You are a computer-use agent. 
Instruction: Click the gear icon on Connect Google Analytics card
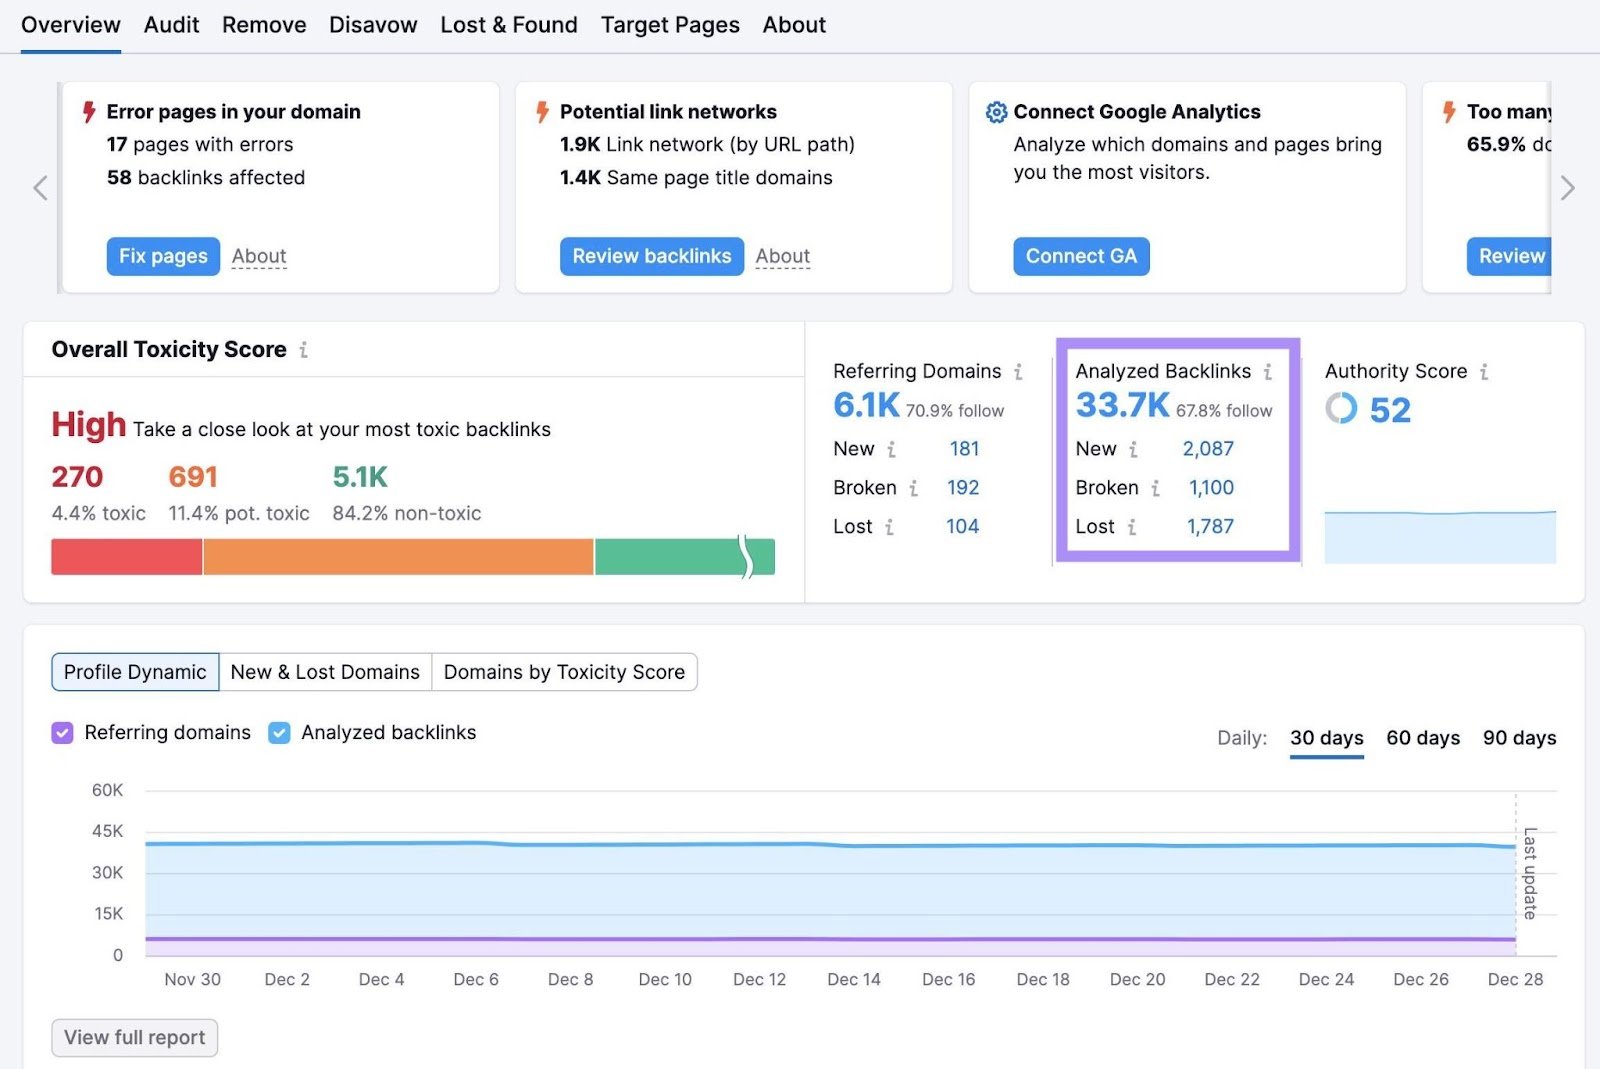996,112
